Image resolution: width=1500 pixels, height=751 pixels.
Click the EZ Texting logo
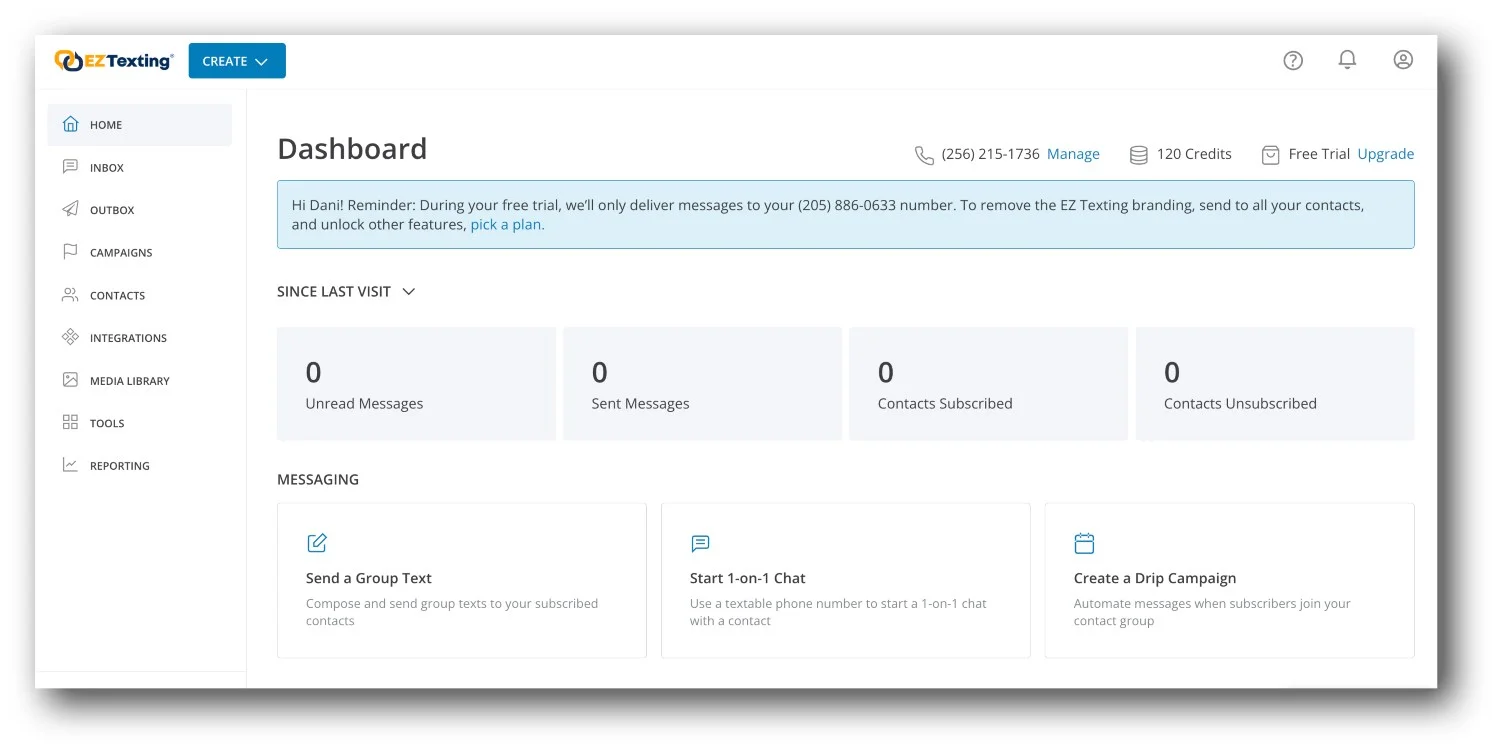(x=114, y=61)
